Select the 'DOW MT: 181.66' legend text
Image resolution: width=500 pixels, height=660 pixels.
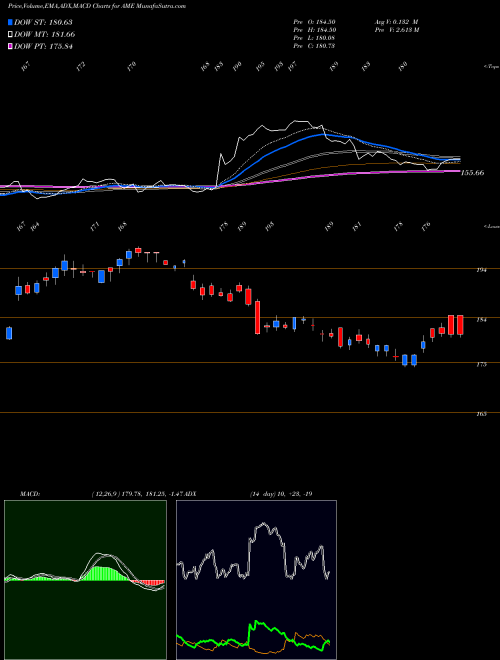coord(45,35)
